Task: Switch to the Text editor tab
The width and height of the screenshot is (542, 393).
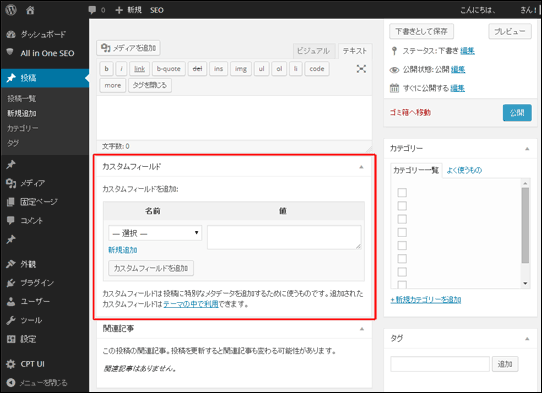Action: coord(355,51)
